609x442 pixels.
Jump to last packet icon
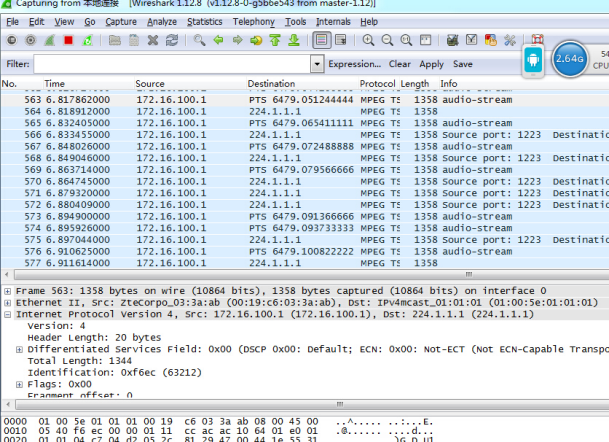294,40
